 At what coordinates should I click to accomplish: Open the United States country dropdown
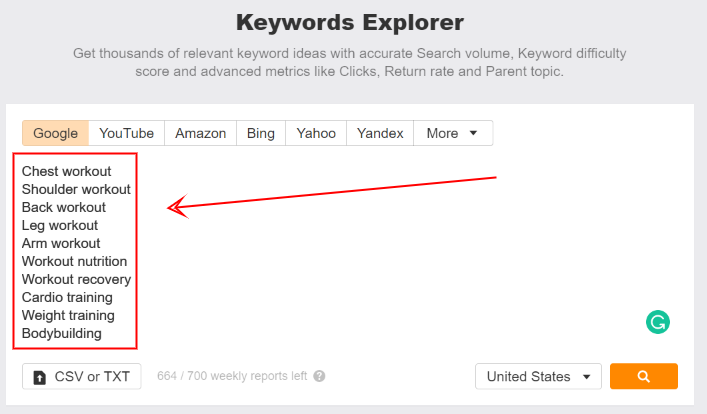pos(538,377)
